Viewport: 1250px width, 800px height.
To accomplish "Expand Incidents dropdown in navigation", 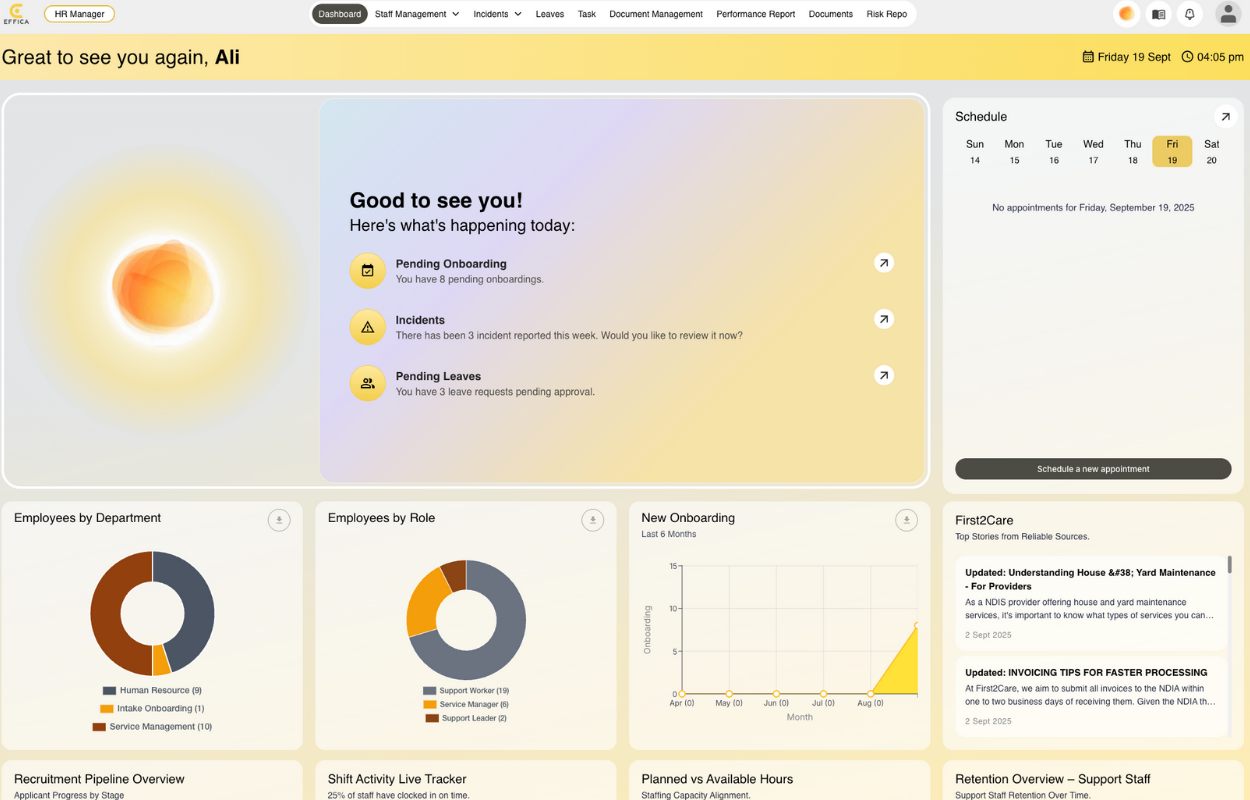I will point(497,14).
